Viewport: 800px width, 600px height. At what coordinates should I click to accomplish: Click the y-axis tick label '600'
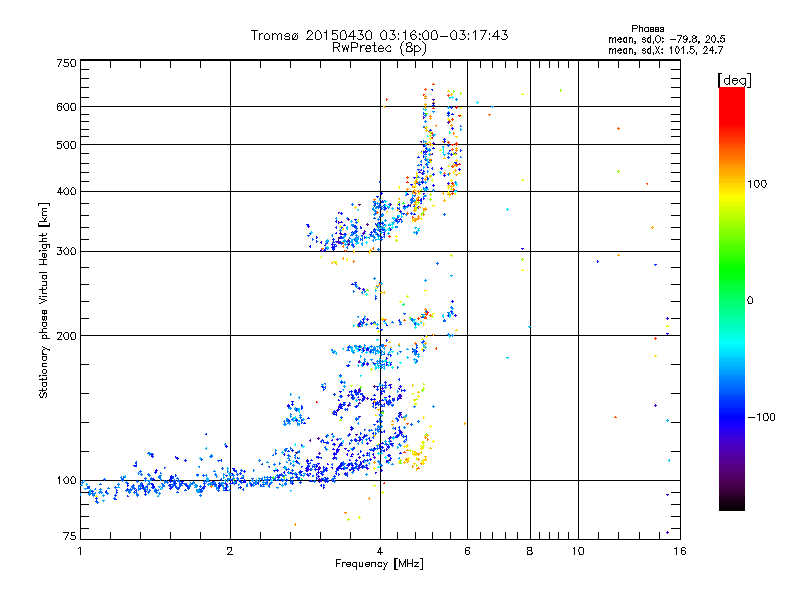[66, 107]
